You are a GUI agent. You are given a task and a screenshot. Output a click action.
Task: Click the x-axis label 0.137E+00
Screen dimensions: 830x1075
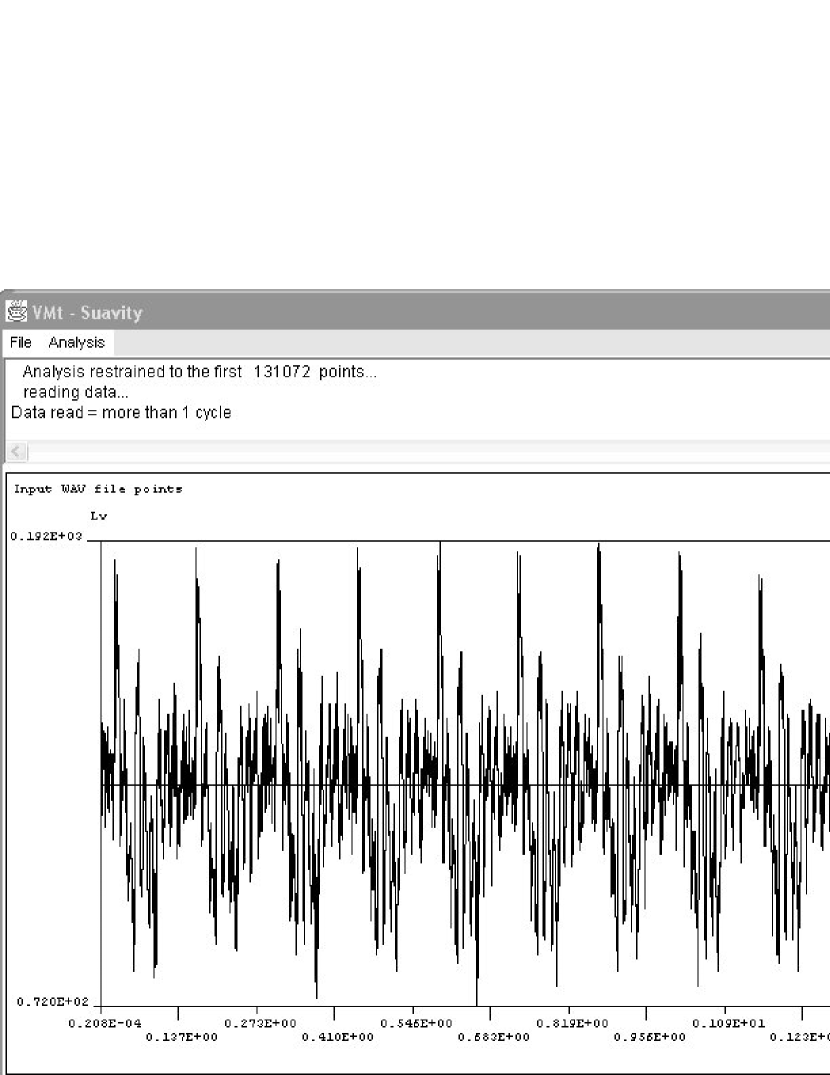tap(182, 1037)
